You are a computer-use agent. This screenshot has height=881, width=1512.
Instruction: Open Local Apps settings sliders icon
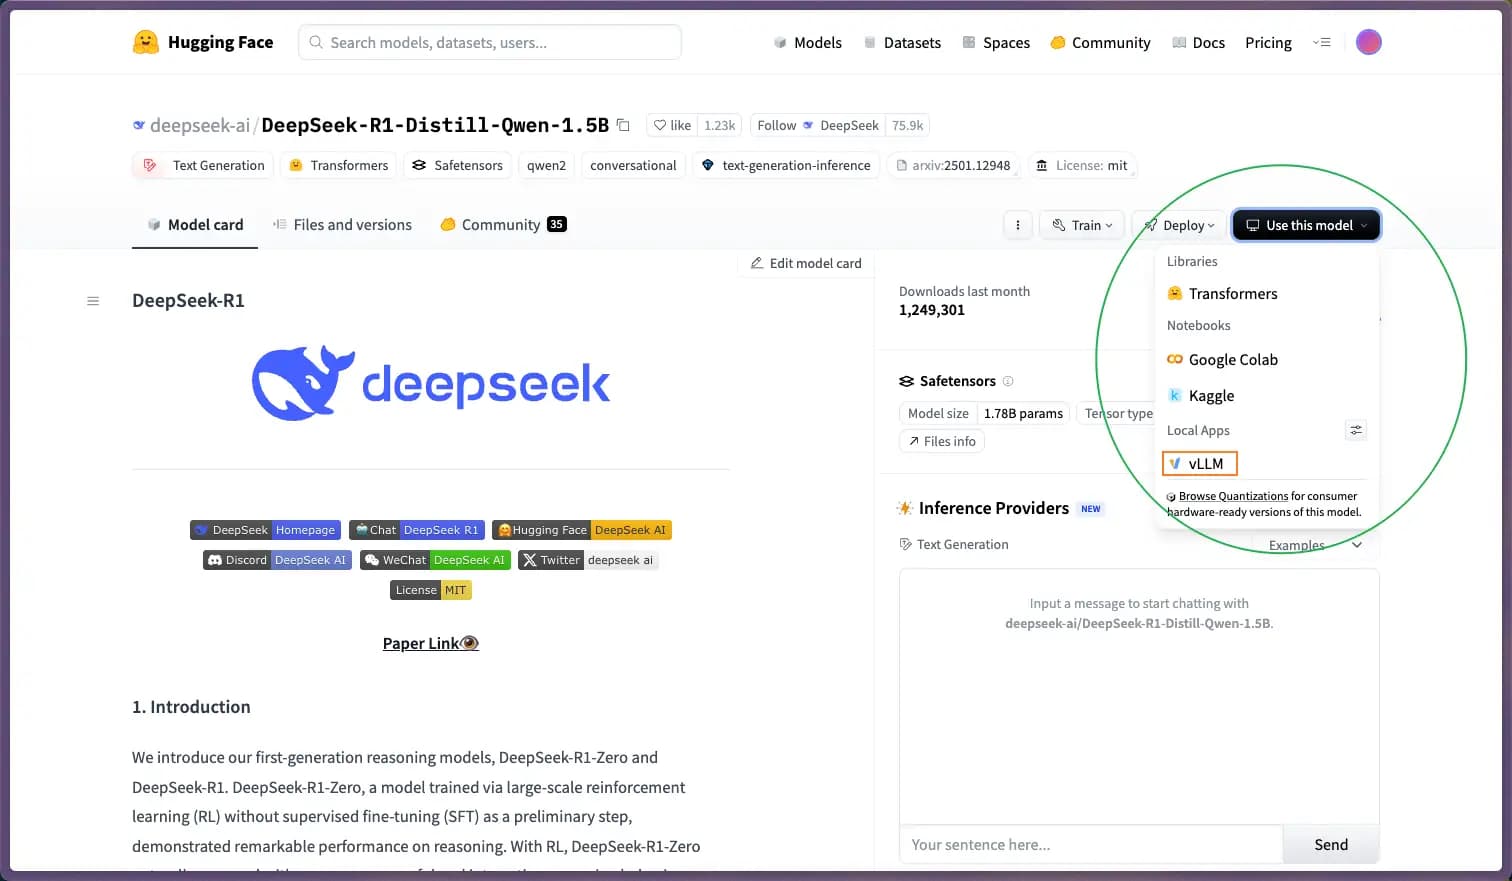point(1356,430)
